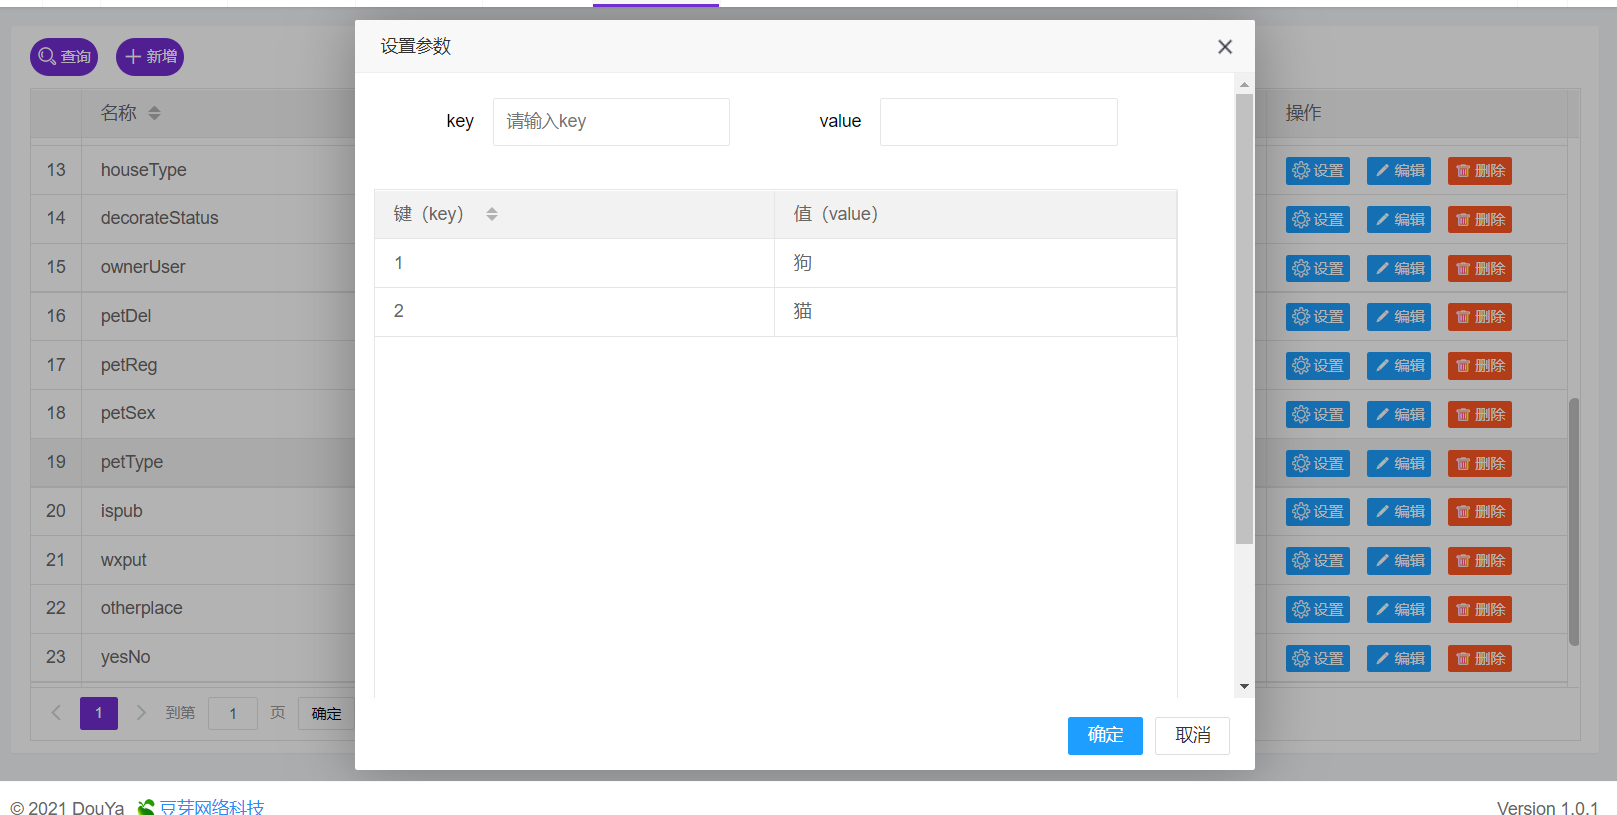Click 编辑 pencil button in row 20
This screenshot has width=1617, height=815.
coord(1399,512)
